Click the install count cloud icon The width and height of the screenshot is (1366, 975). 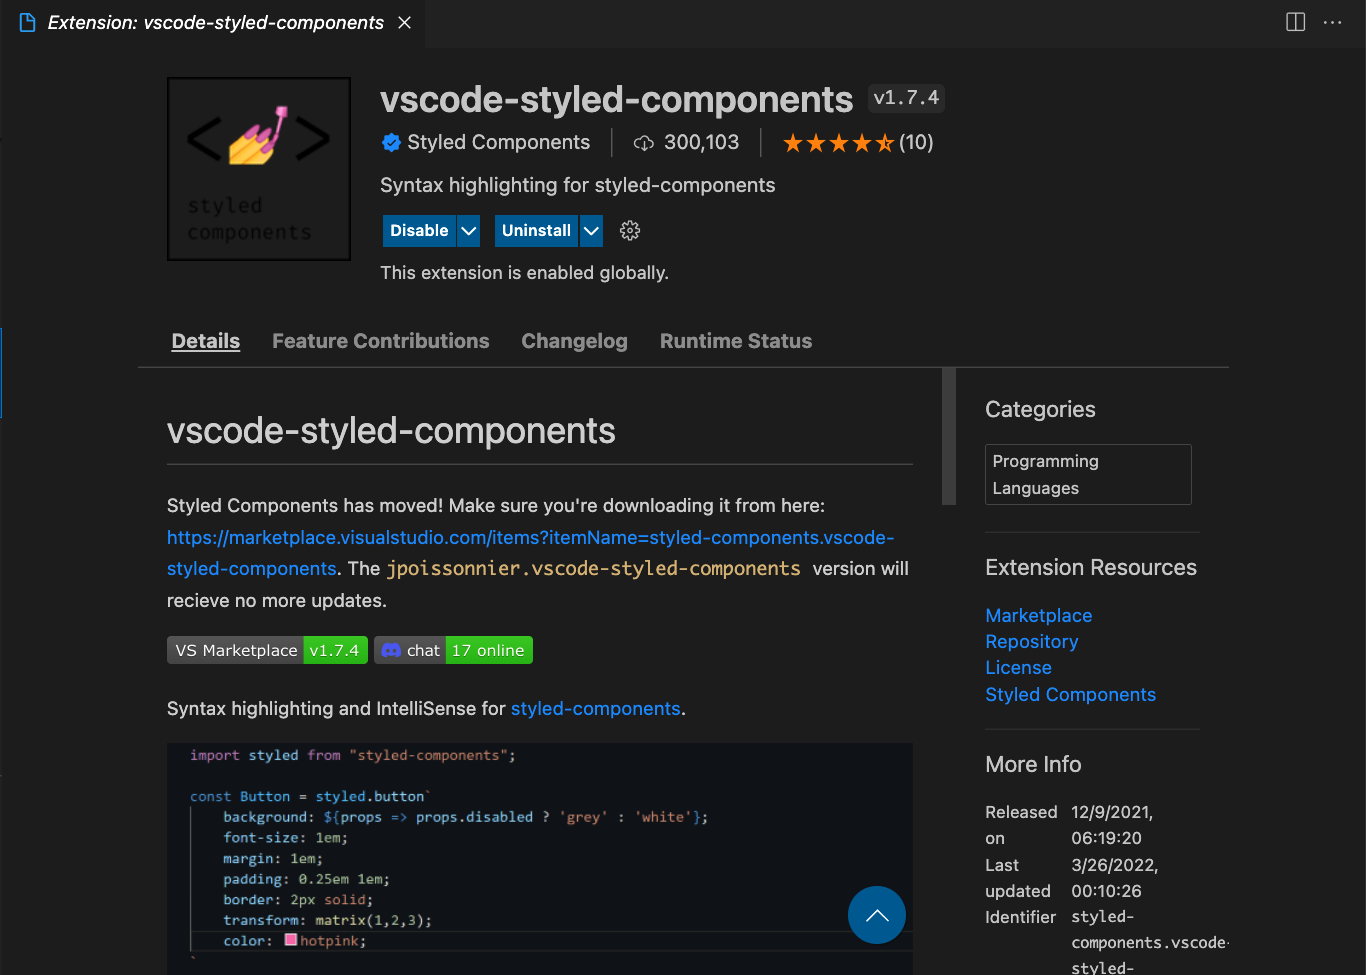[x=644, y=143]
